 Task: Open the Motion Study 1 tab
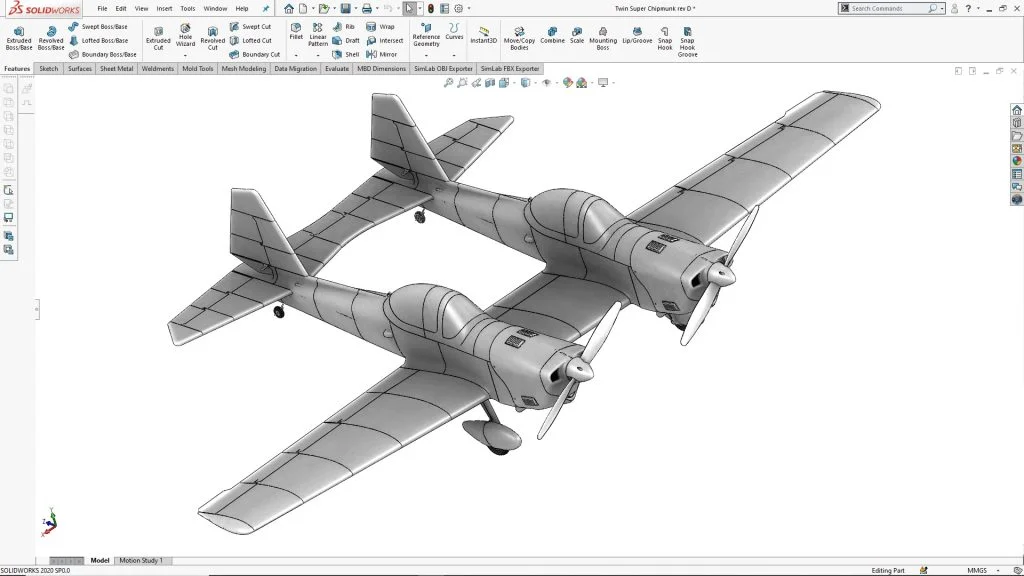pyautogui.click(x=141, y=560)
